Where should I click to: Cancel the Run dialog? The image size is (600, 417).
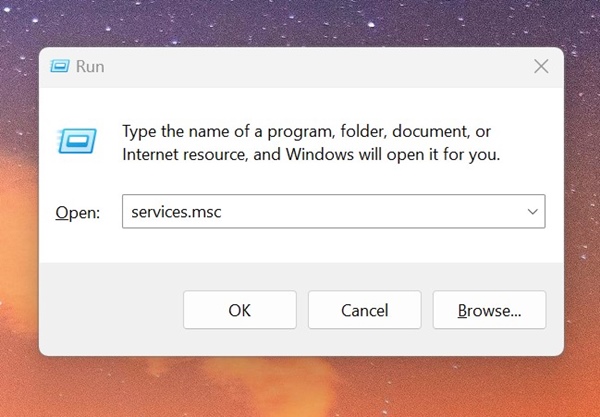coord(364,310)
